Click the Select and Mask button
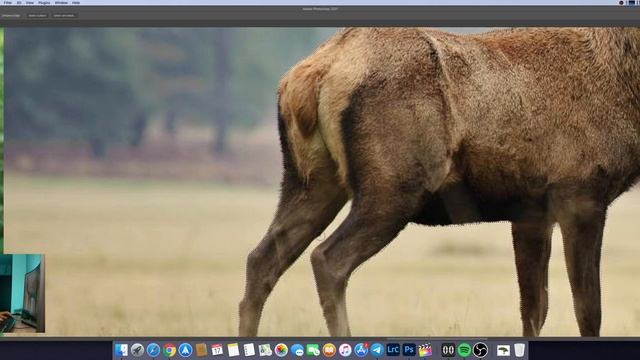 pos(64,16)
